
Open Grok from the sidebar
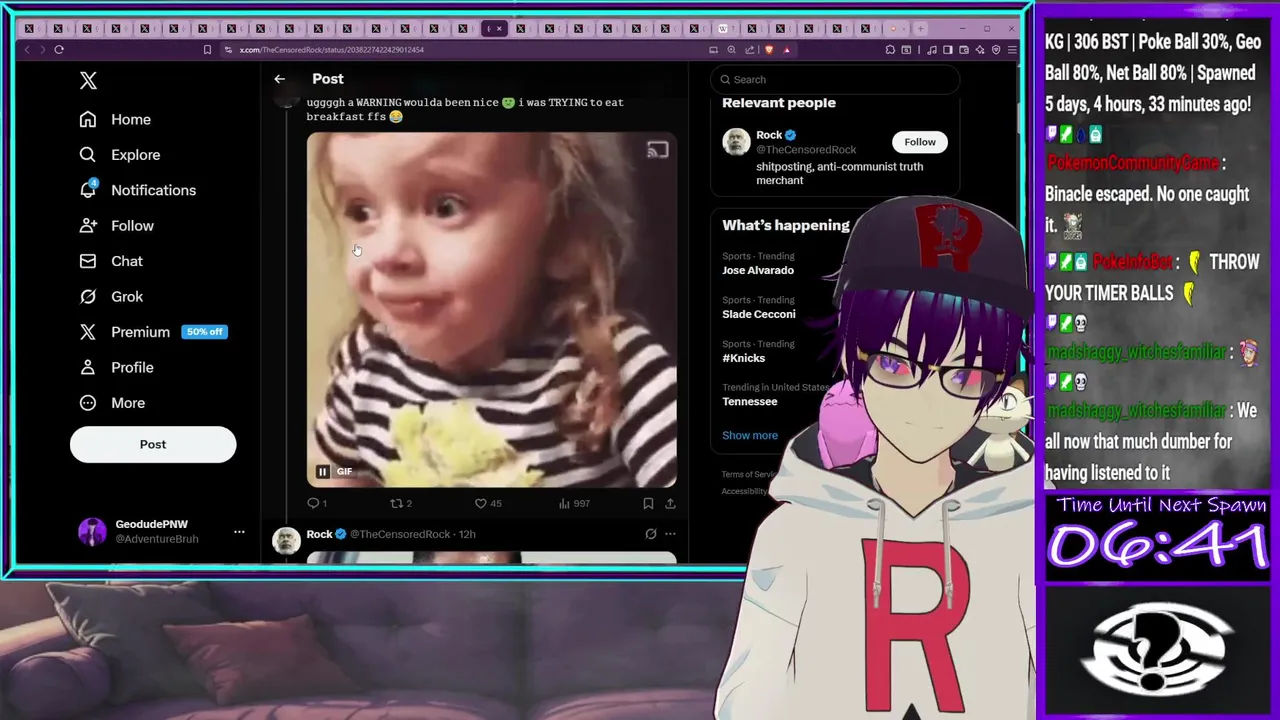click(110, 297)
